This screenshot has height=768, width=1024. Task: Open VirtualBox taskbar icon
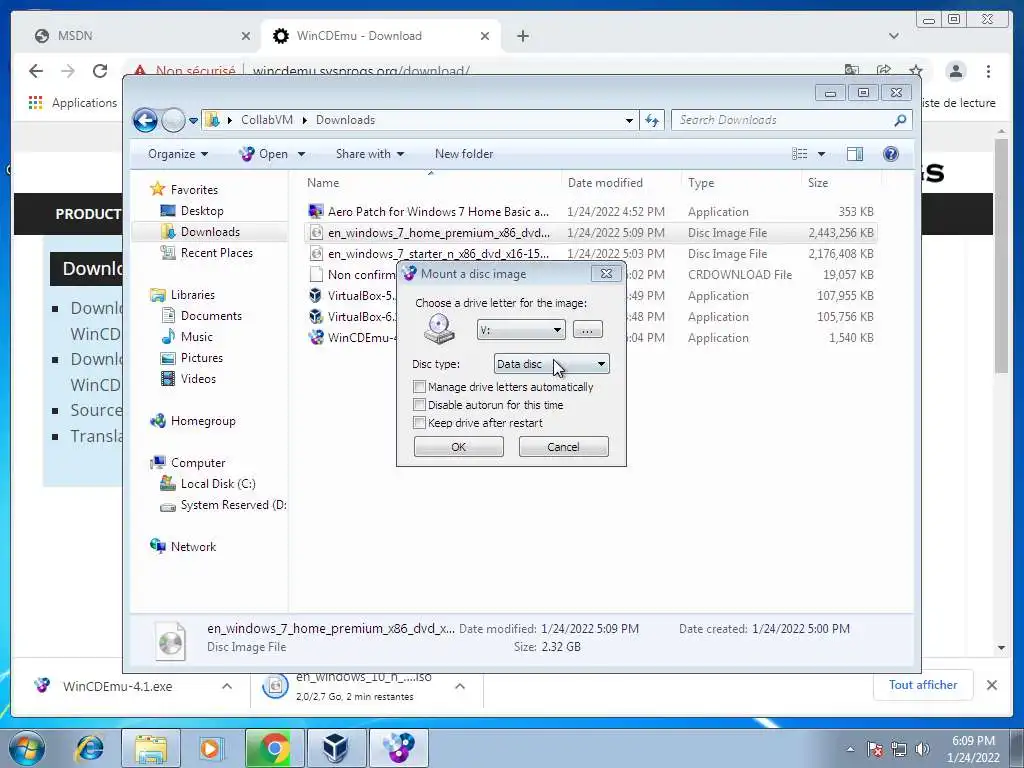click(x=336, y=748)
